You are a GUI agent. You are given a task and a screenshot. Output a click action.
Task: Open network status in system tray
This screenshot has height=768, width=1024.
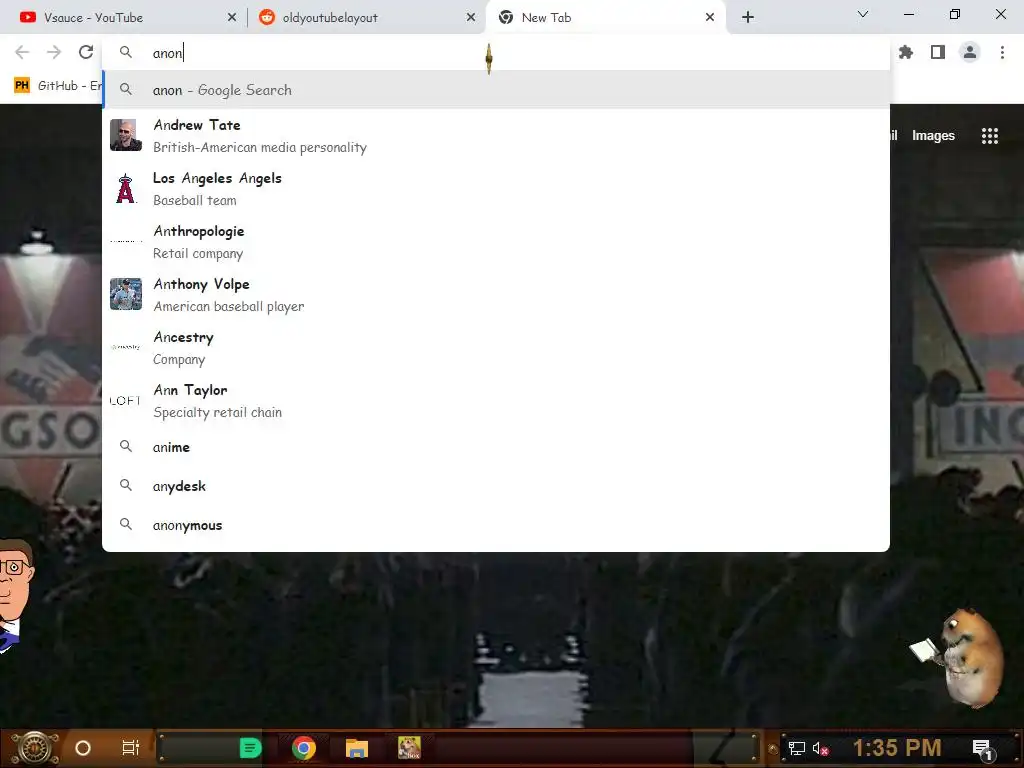tap(797, 748)
